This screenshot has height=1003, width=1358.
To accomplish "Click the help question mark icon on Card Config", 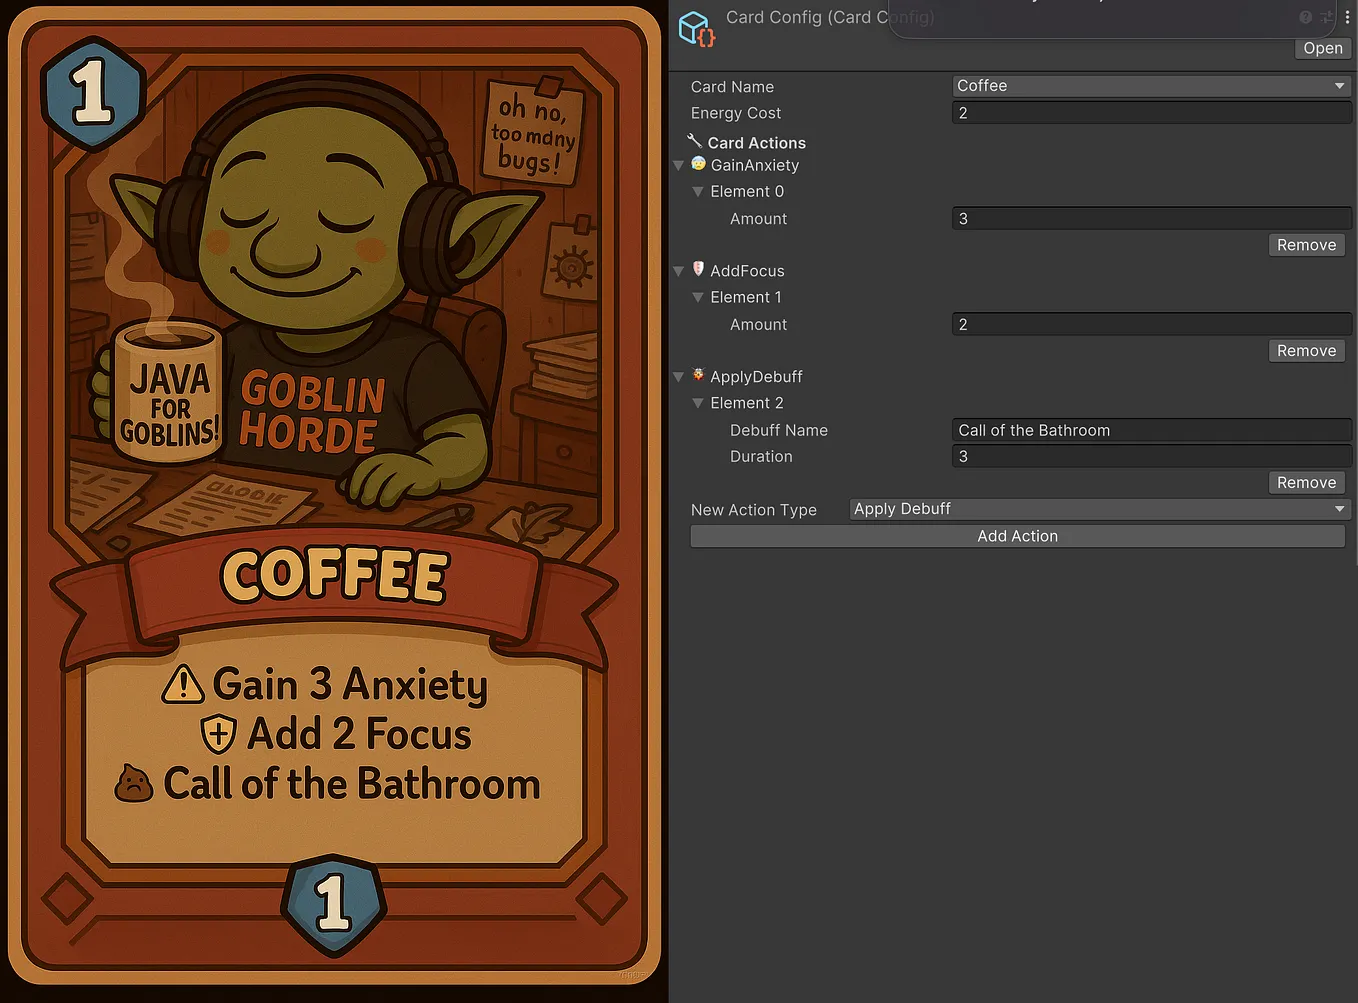I will click(x=1305, y=17).
